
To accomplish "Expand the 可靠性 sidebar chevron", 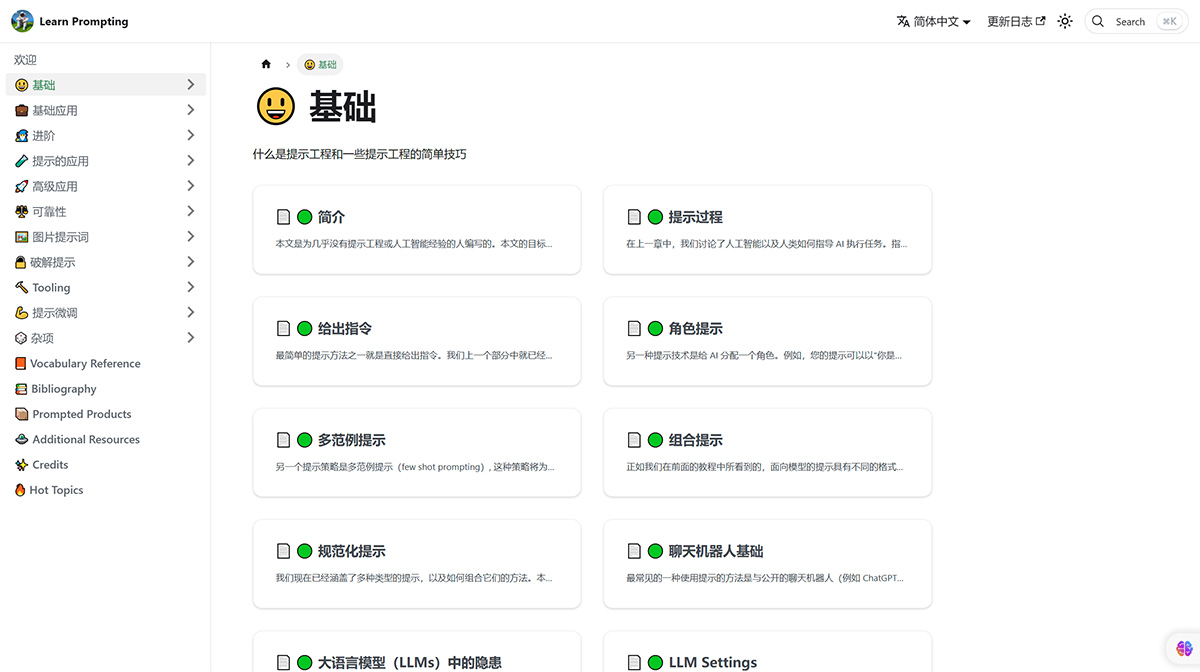I will (190, 211).
